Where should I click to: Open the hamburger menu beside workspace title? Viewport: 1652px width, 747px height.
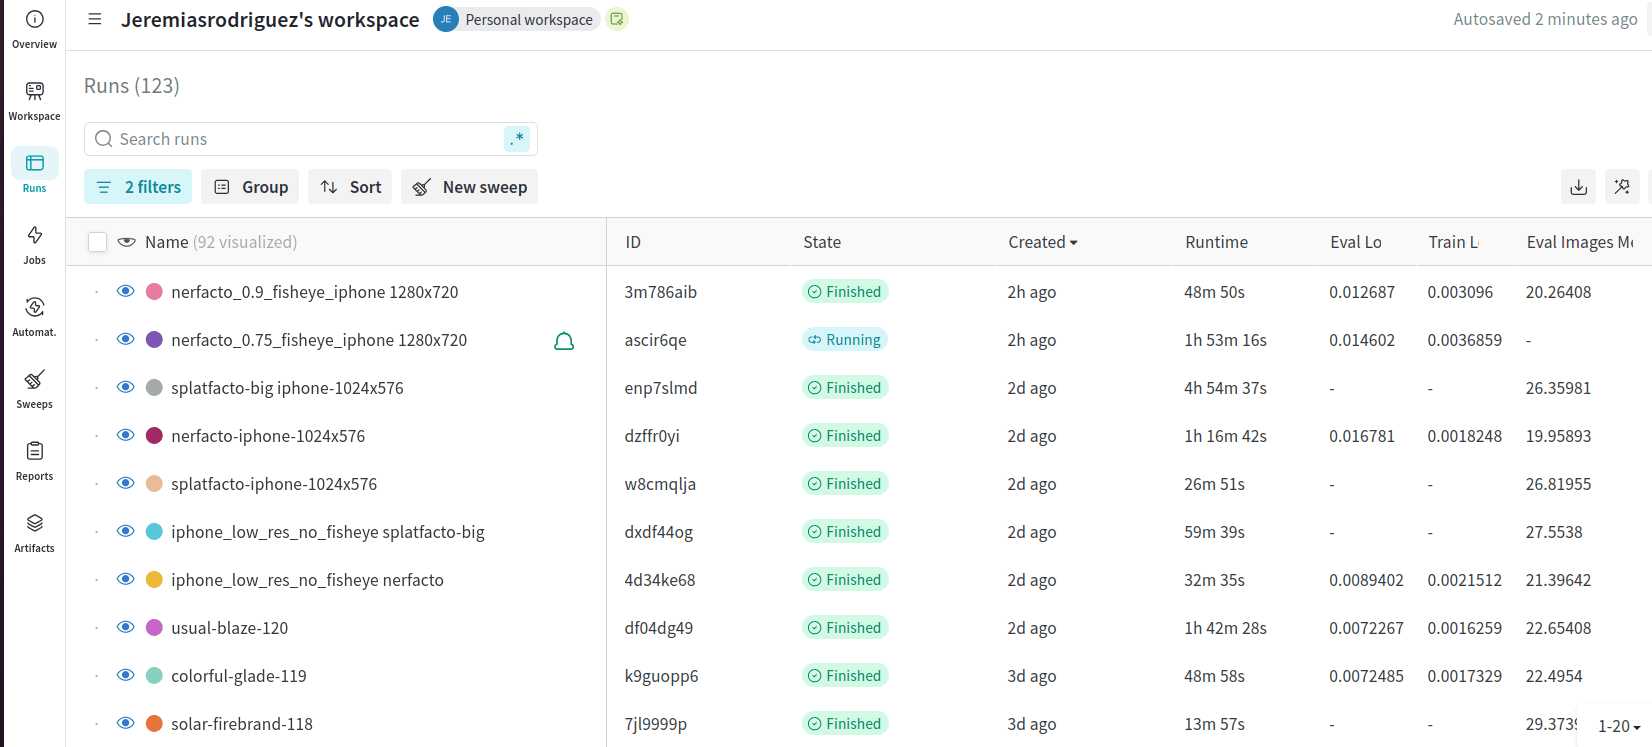(x=95, y=19)
